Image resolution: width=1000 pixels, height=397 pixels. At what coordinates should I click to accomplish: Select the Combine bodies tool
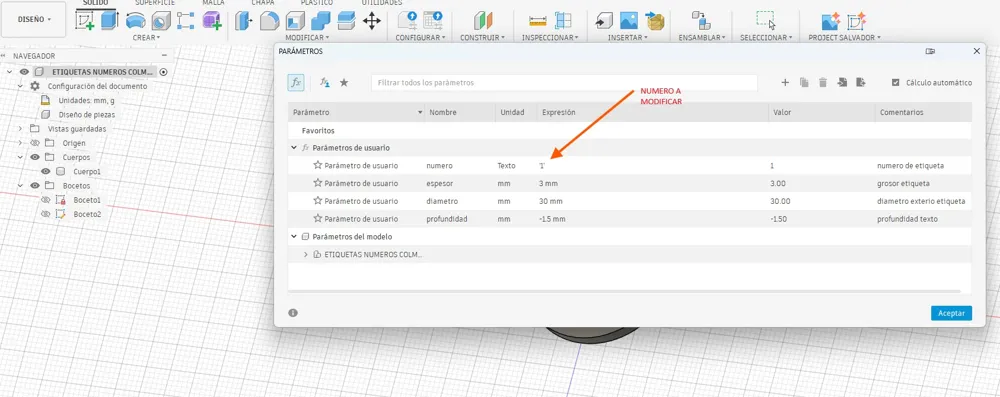click(x=320, y=21)
